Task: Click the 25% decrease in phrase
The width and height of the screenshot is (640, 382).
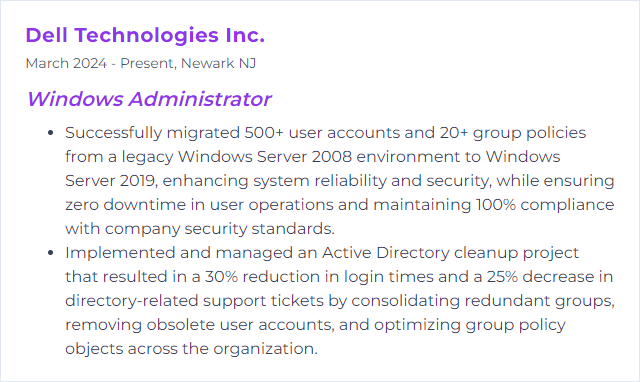Action: pyautogui.click(x=550, y=277)
